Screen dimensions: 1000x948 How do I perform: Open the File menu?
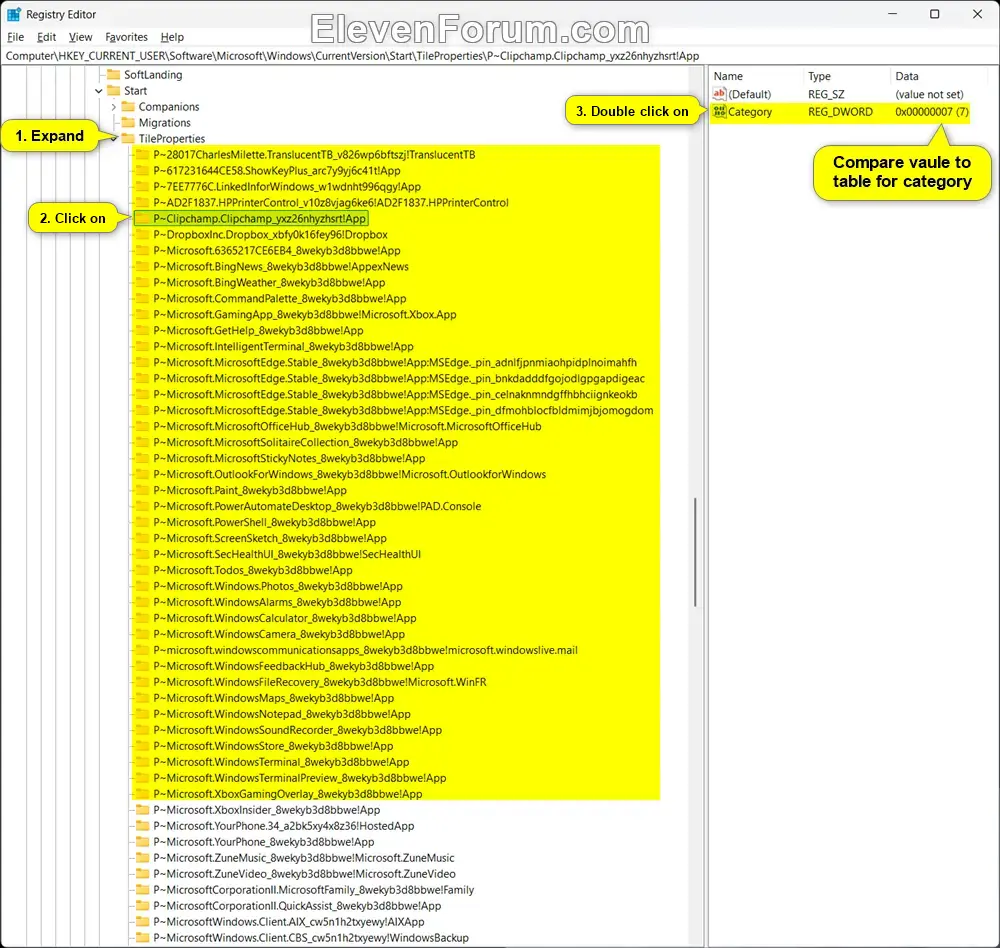click(x=15, y=37)
